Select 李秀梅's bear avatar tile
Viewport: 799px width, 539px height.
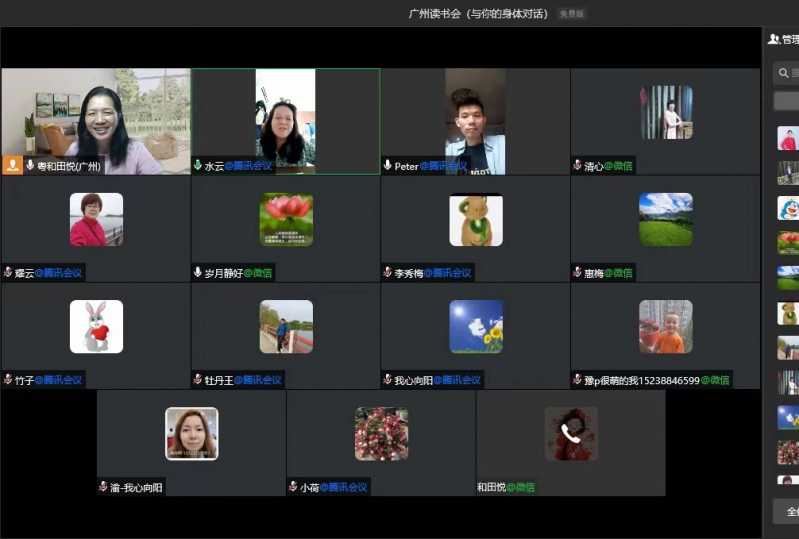coord(476,220)
